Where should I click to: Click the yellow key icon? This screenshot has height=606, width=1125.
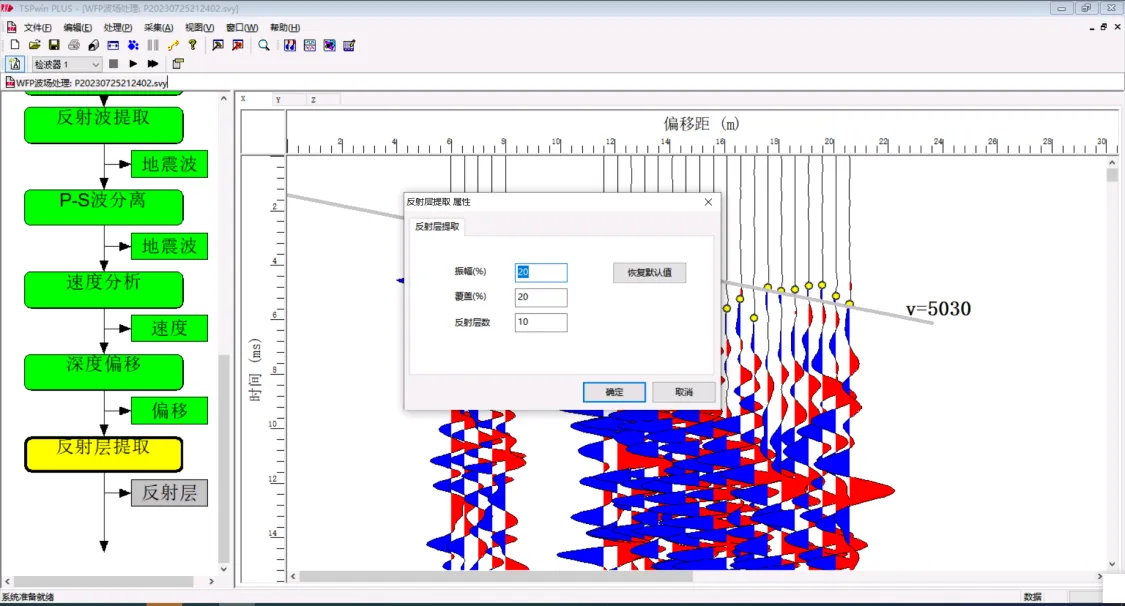point(173,45)
